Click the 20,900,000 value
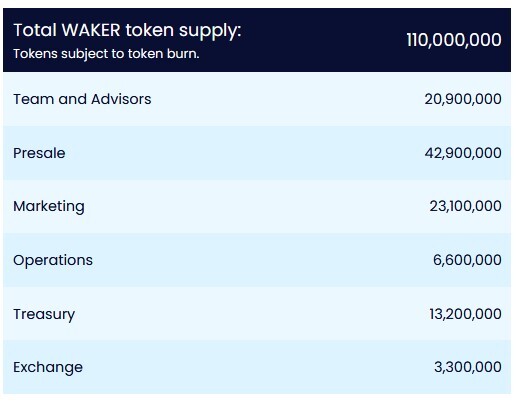Image resolution: width=521 pixels, height=403 pixels. 463,99
